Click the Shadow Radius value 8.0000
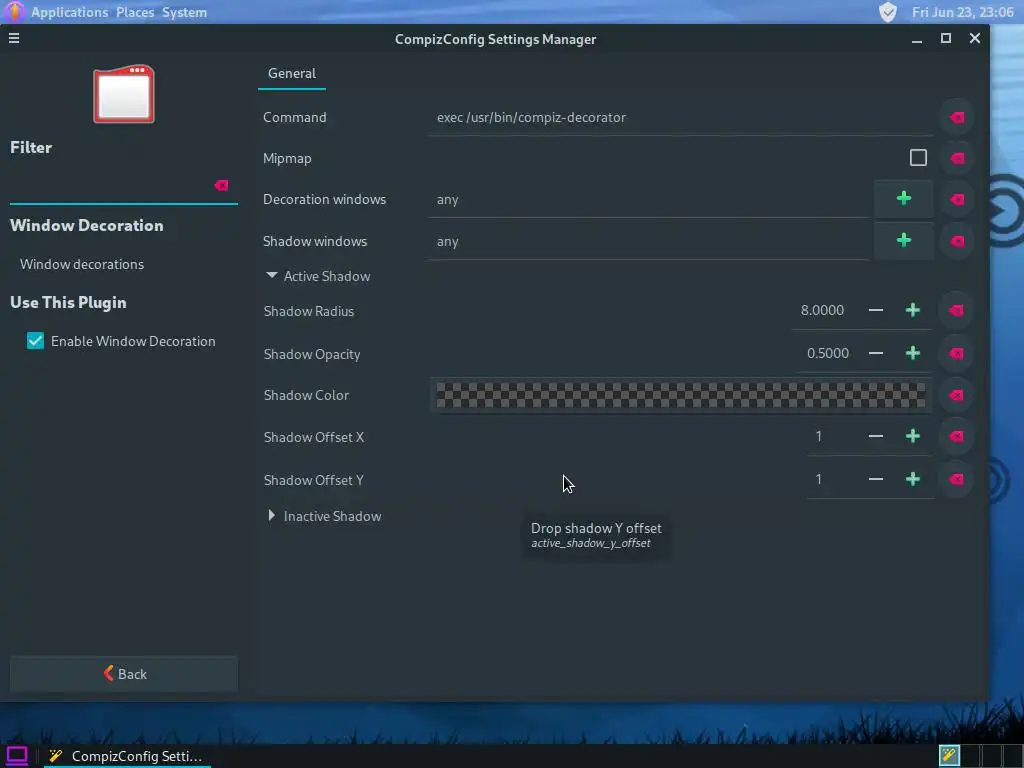1024x768 pixels. tap(822, 310)
